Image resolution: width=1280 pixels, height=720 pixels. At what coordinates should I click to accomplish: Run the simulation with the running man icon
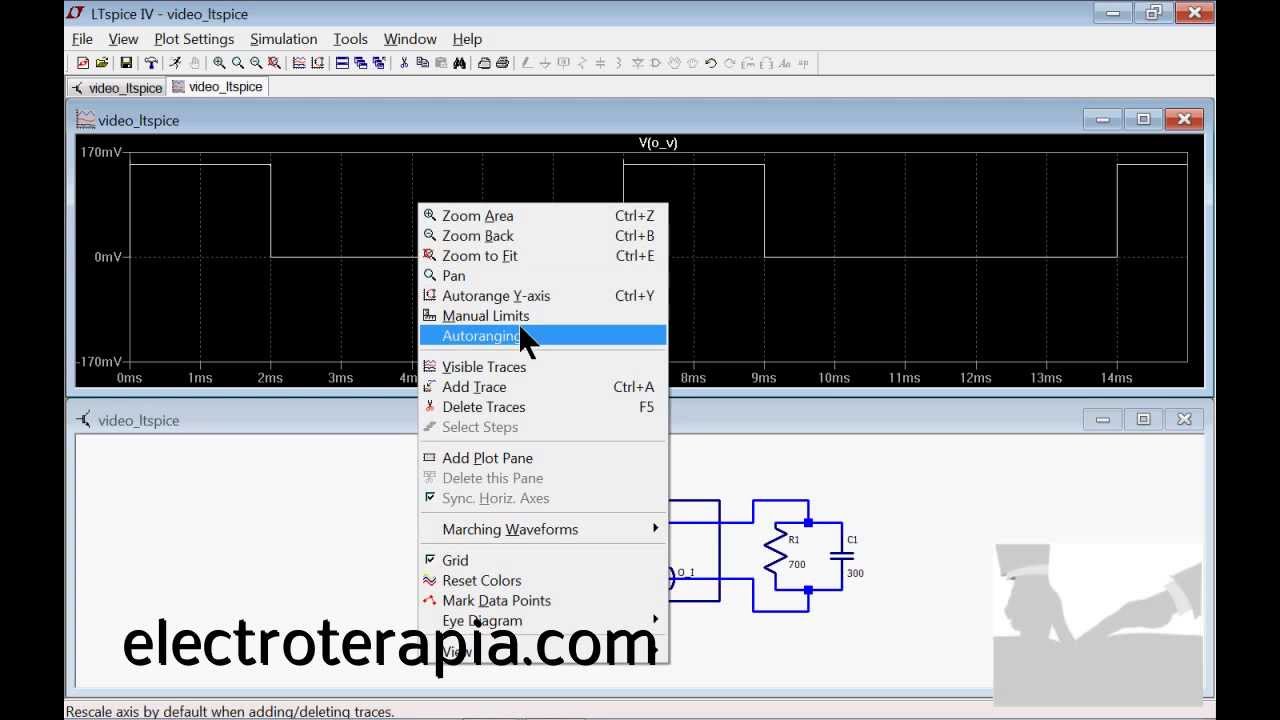pos(175,63)
